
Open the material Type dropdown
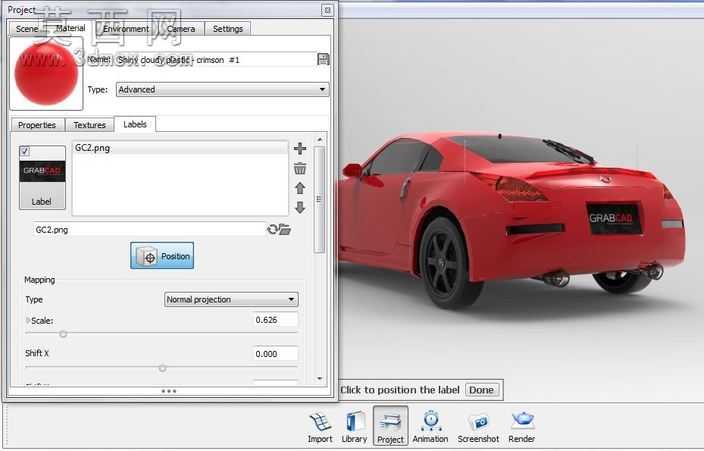(x=222, y=89)
